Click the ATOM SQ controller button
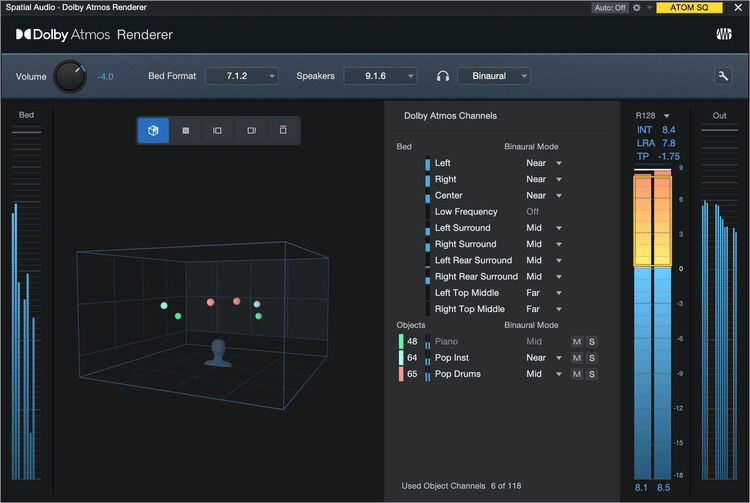The width and height of the screenshot is (750, 503). [689, 8]
